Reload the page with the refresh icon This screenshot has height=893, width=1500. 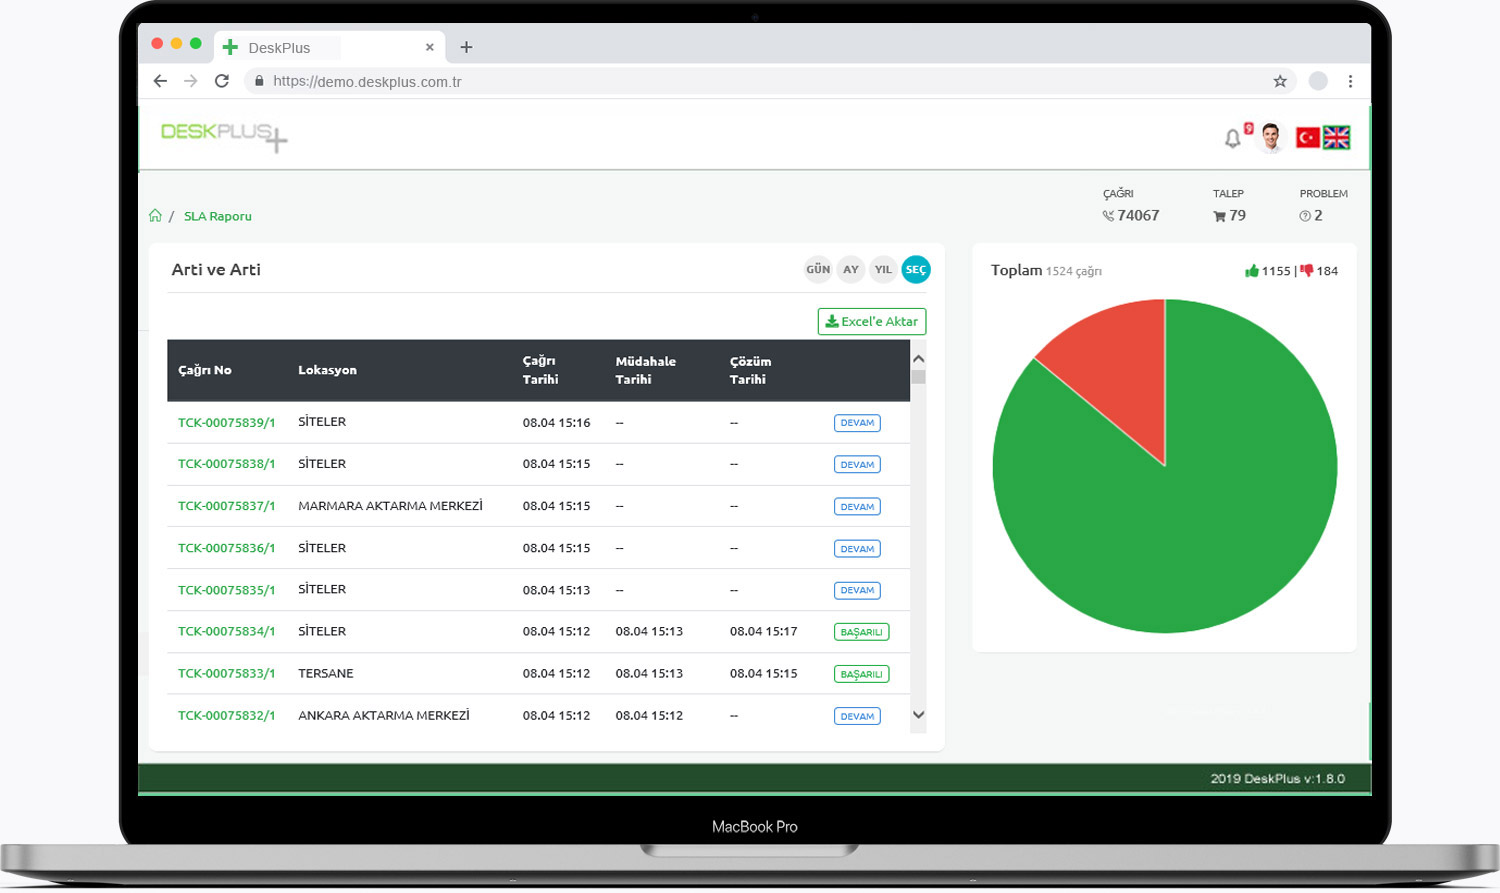(222, 81)
